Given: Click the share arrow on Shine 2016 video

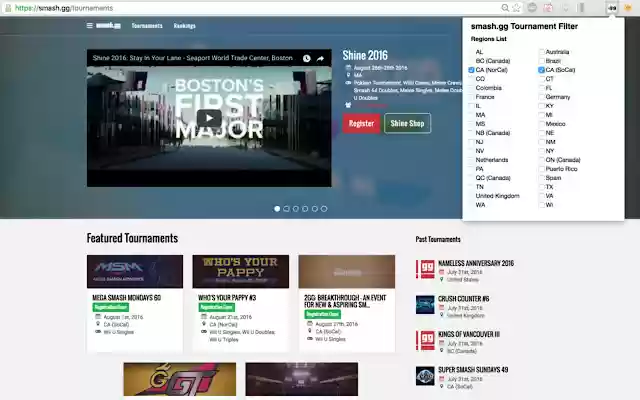Looking at the screenshot, I should point(320,58).
